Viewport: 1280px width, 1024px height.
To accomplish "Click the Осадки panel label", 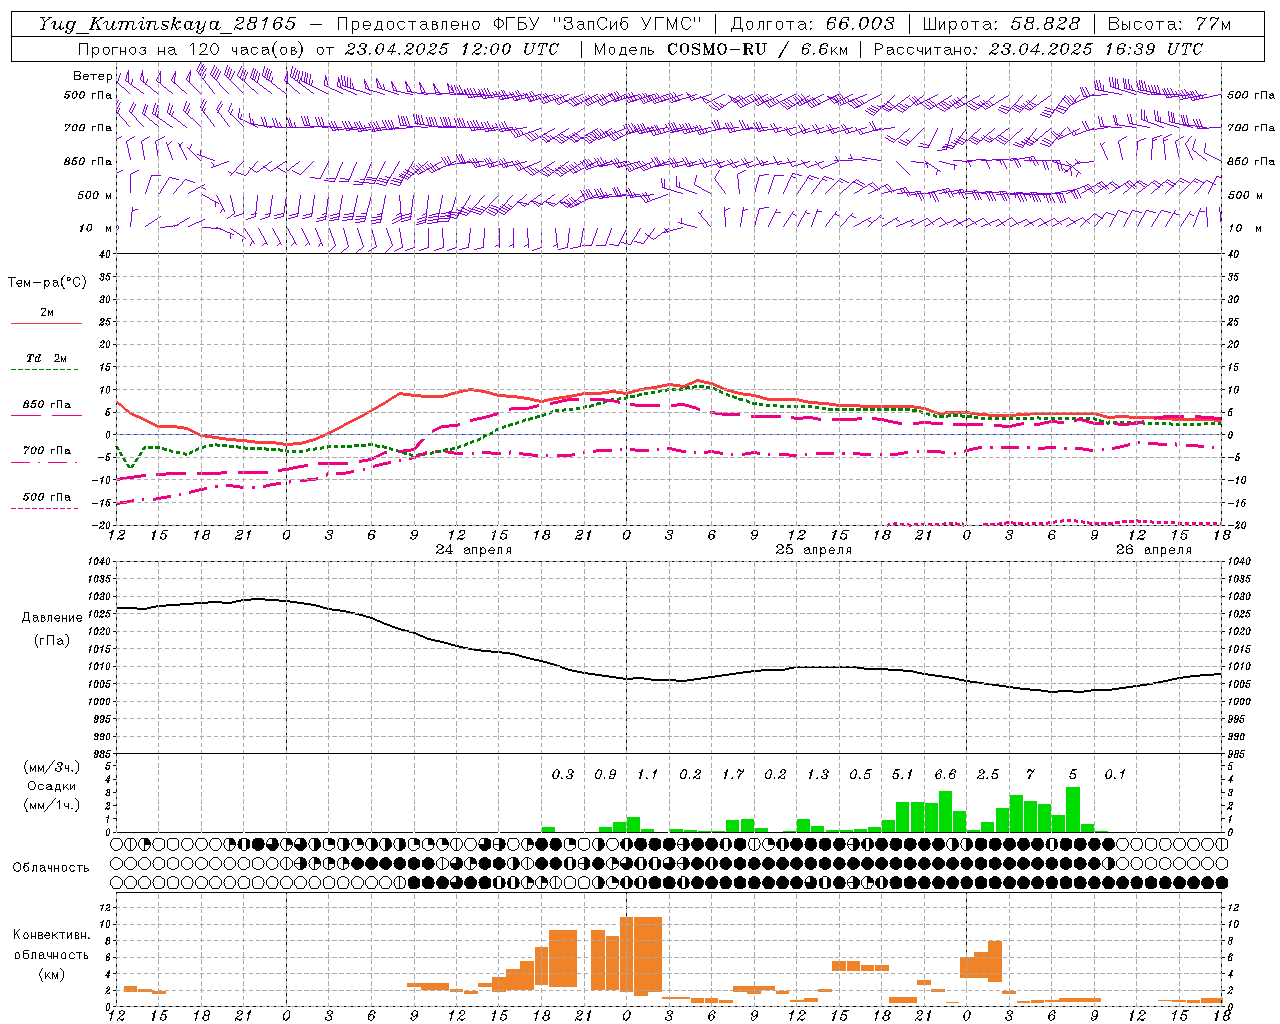I will click(x=51, y=786).
